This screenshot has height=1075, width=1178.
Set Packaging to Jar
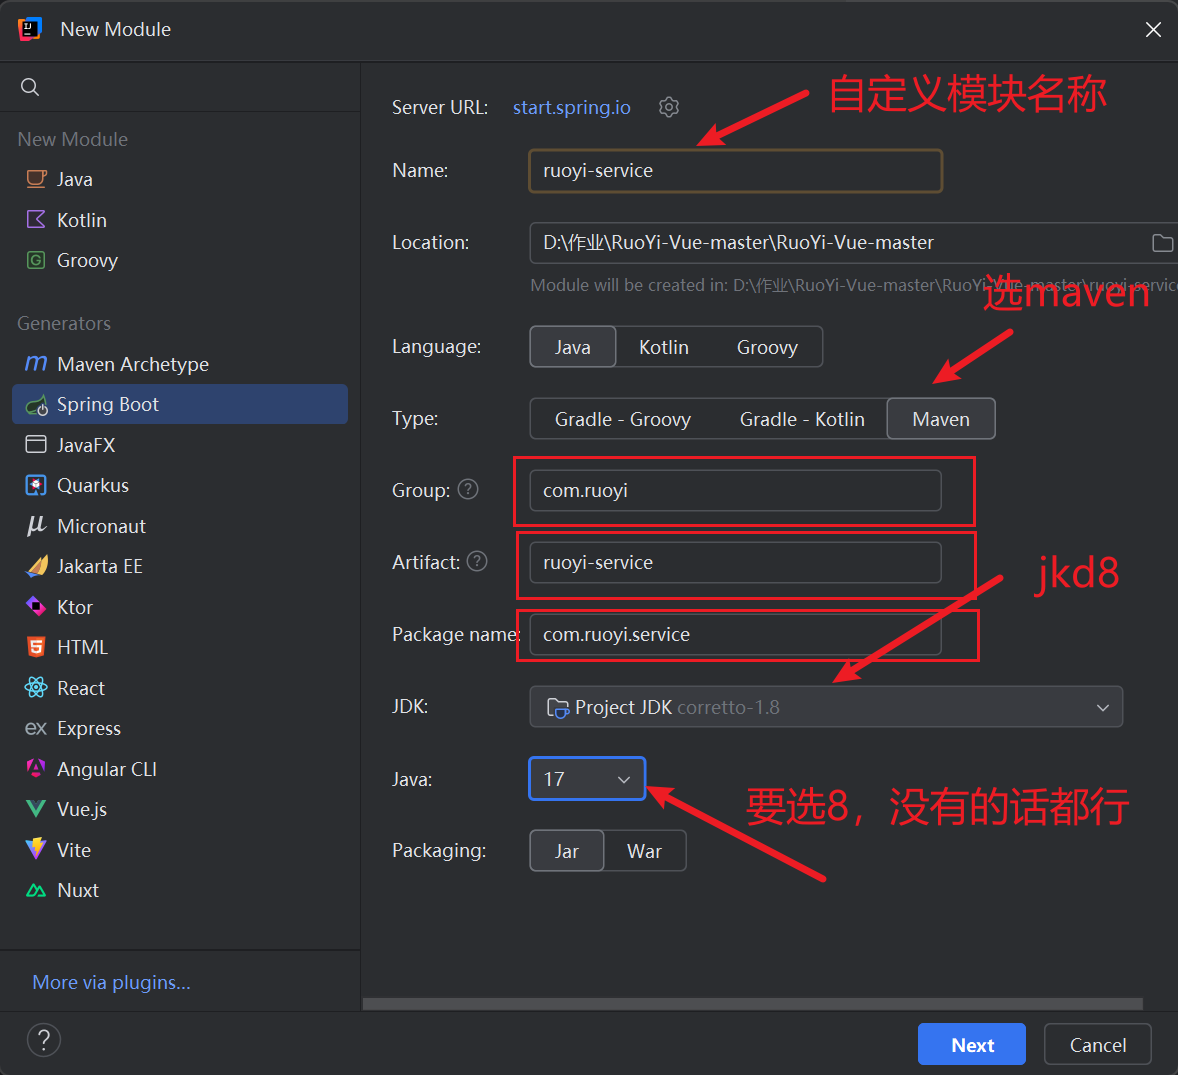tap(566, 851)
